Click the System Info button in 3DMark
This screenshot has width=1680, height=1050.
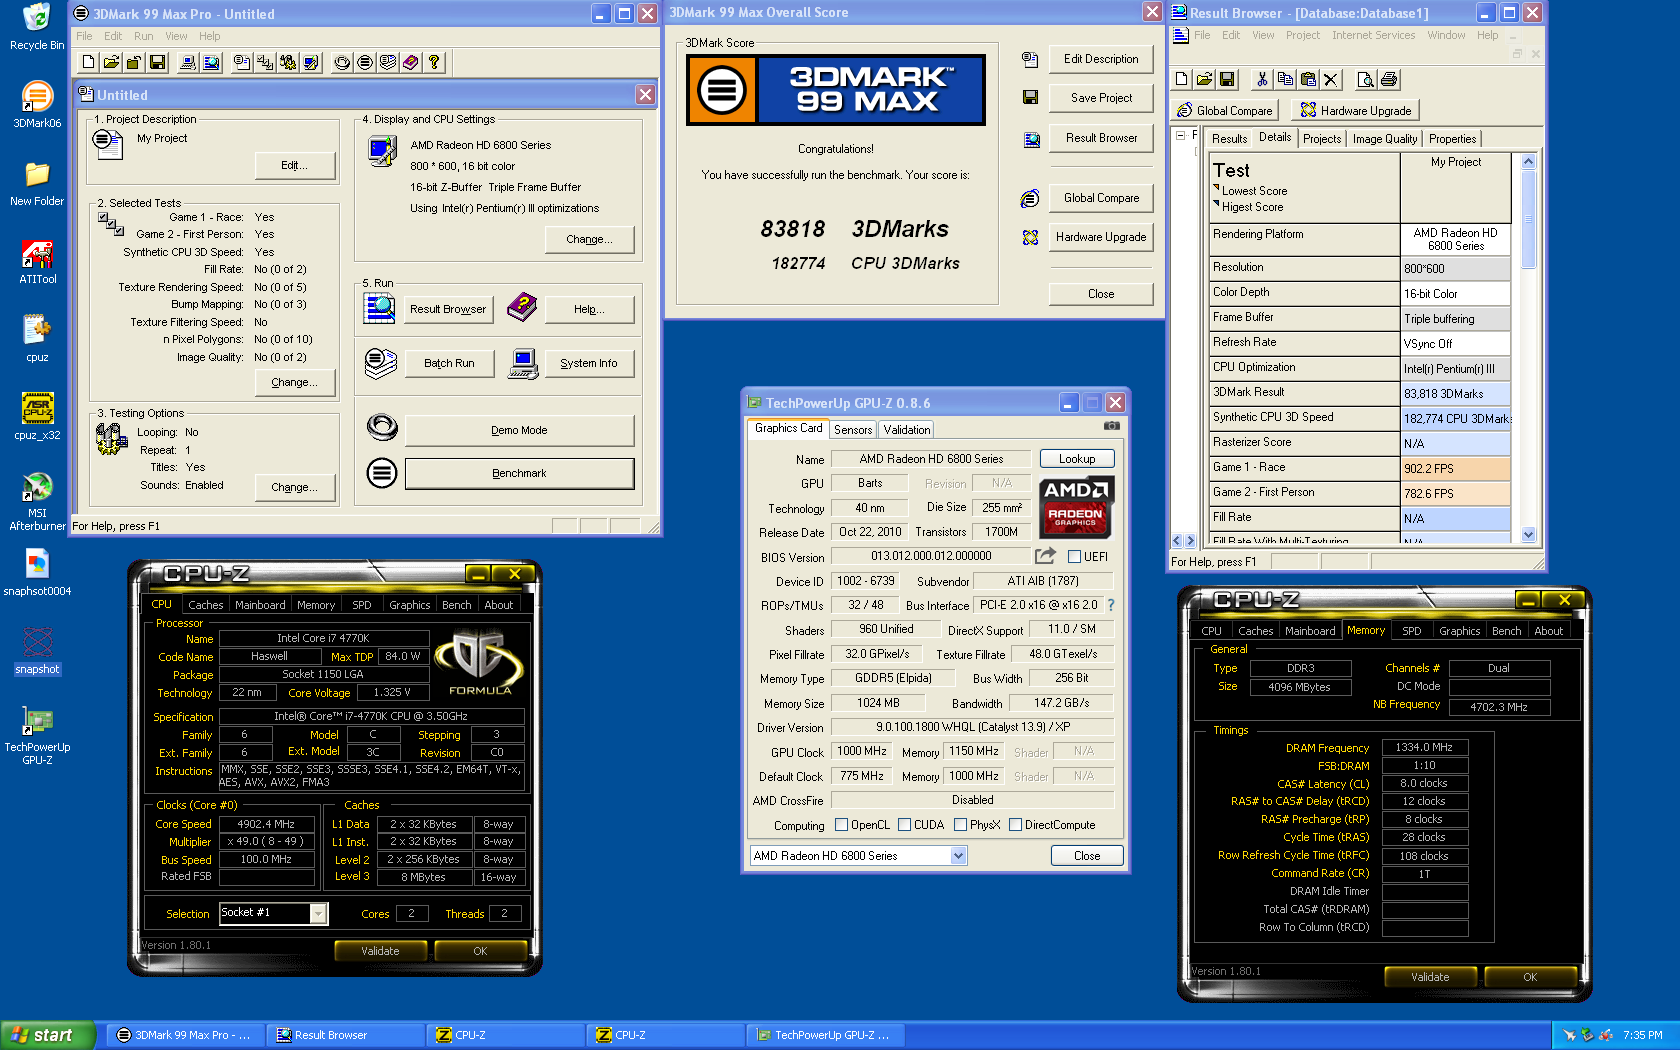pos(589,363)
